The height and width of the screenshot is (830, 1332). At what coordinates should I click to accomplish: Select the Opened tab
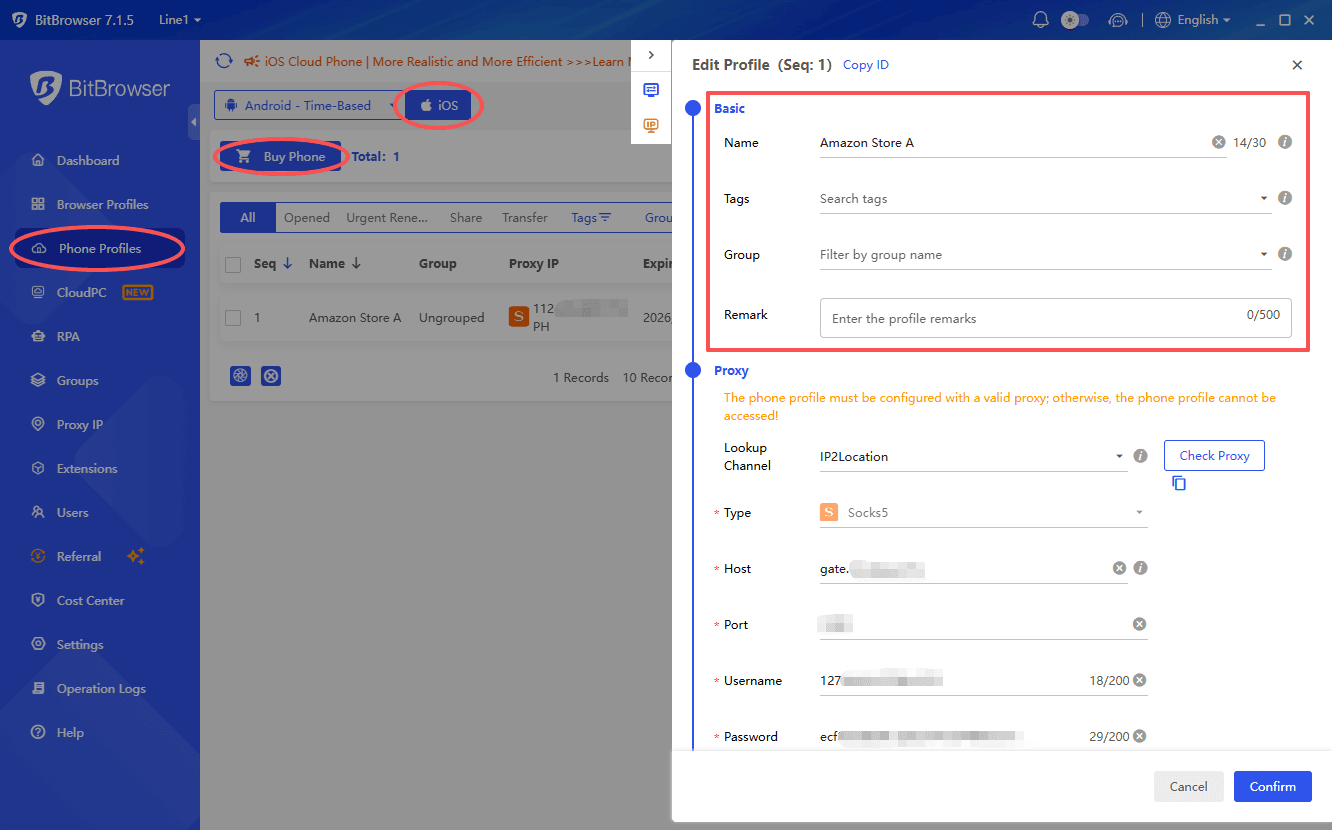[x=307, y=218]
